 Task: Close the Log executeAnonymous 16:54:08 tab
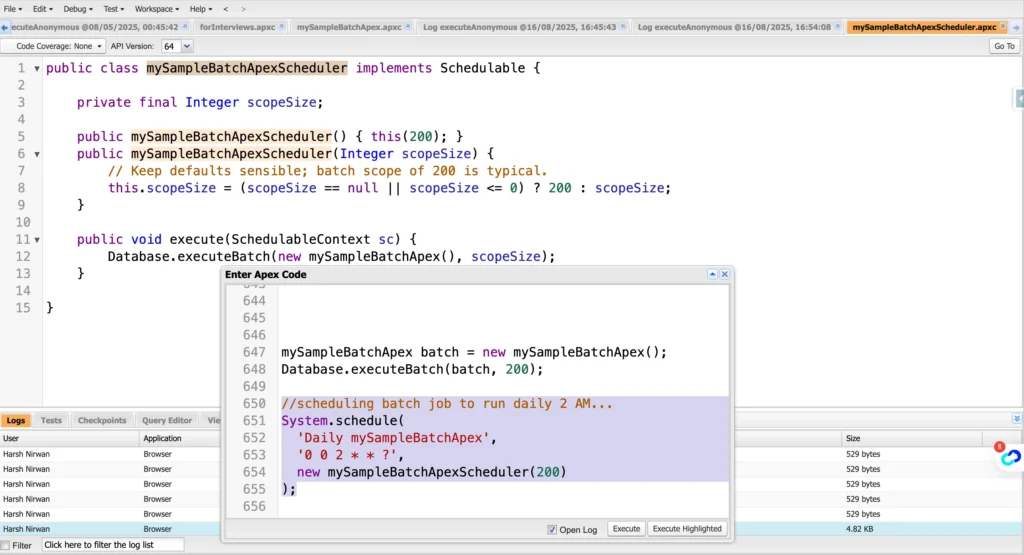coord(838,27)
